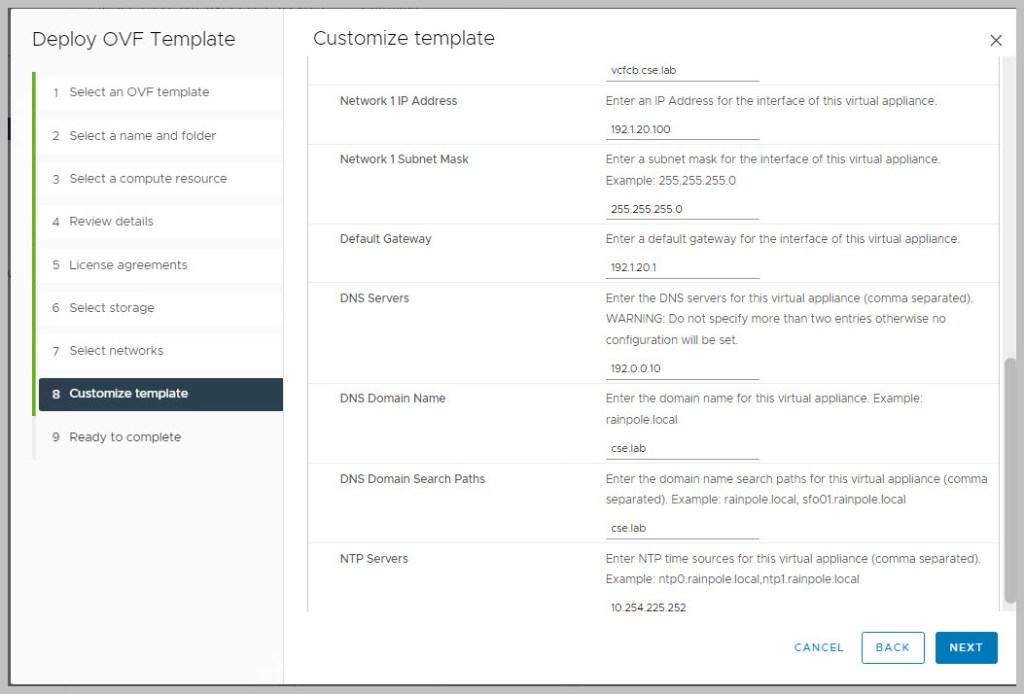
Task: Click the Network 1 Subnet Mask field
Action: [682, 210]
